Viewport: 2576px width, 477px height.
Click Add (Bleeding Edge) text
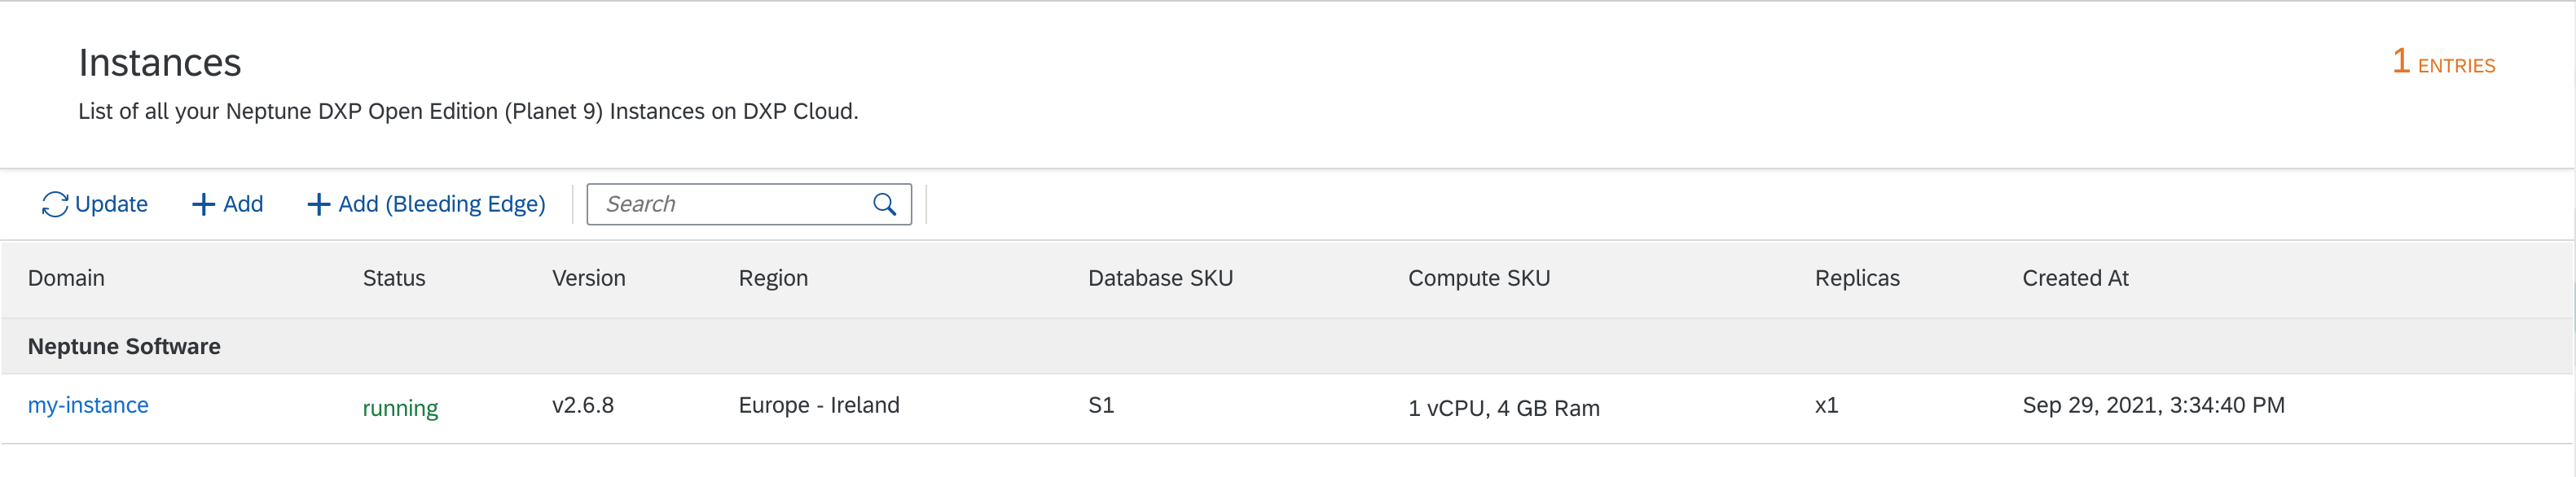442,204
